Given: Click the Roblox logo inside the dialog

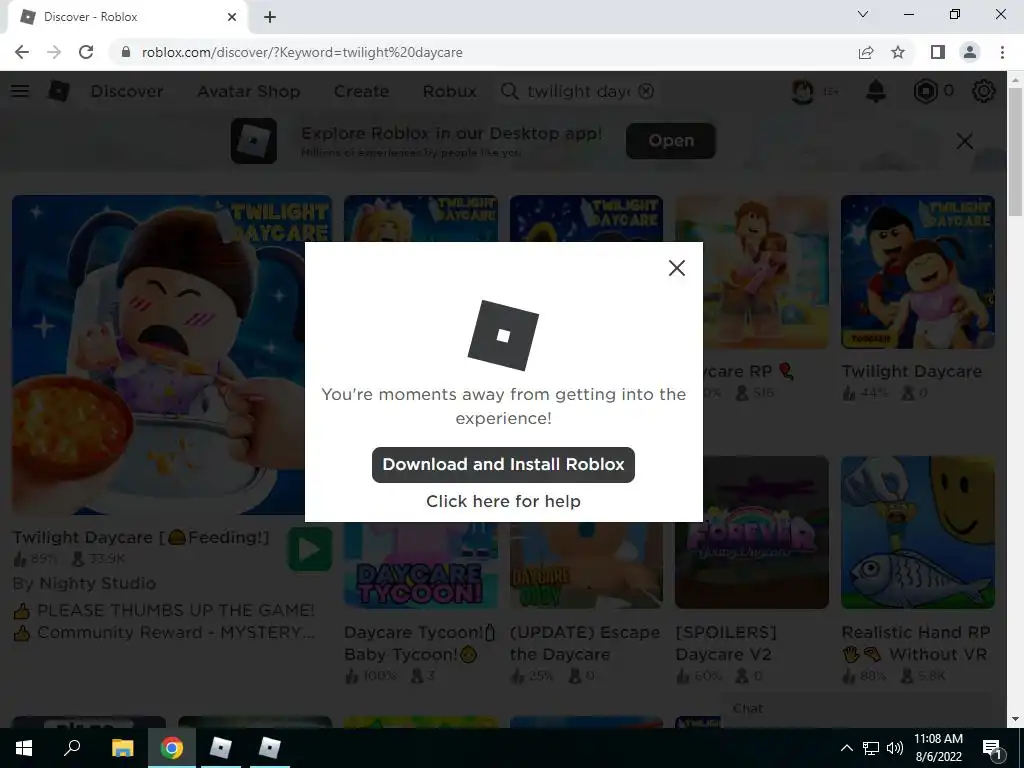Looking at the screenshot, I should 503,335.
